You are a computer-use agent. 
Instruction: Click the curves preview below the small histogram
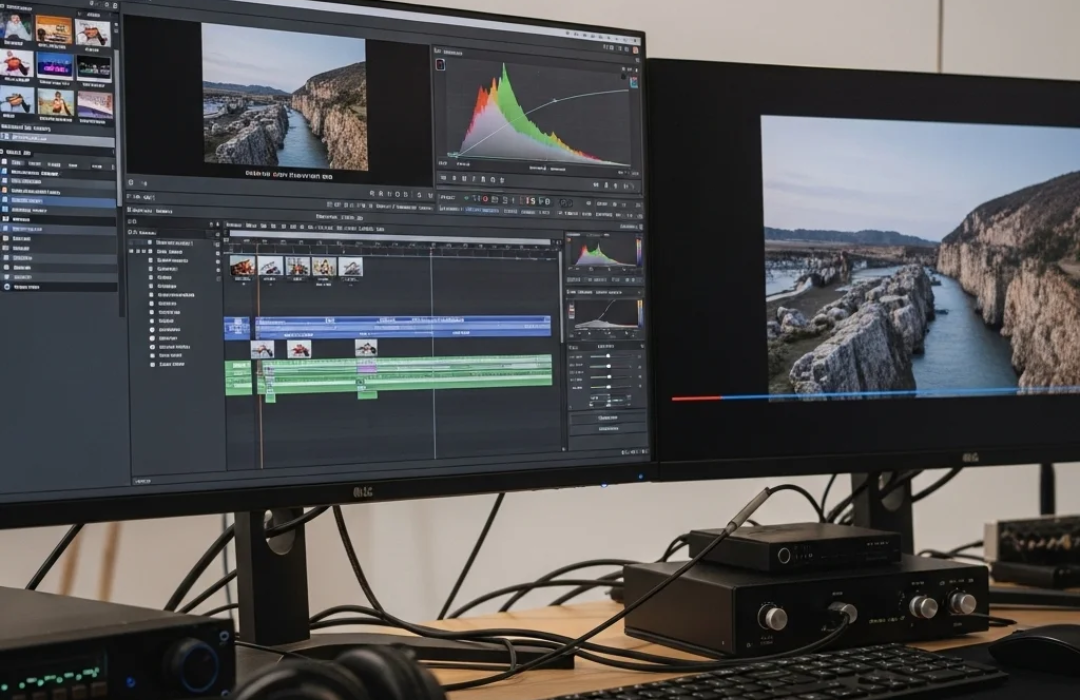pos(605,314)
